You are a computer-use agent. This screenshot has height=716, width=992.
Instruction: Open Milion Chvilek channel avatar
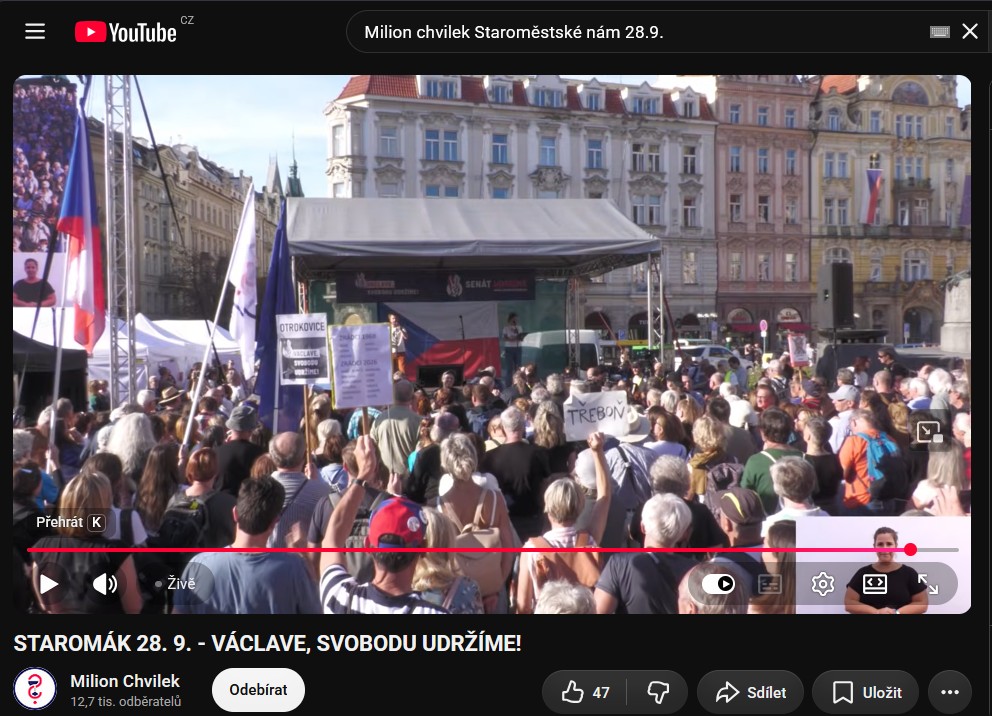35,689
